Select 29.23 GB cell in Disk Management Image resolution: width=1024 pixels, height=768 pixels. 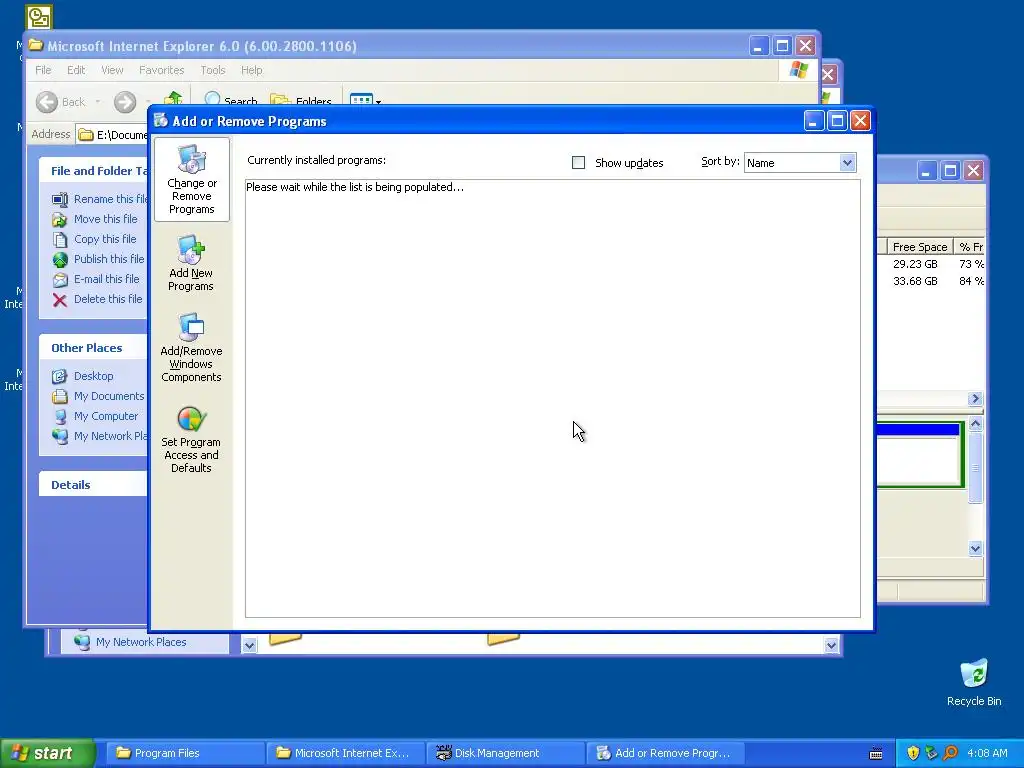tap(915, 264)
